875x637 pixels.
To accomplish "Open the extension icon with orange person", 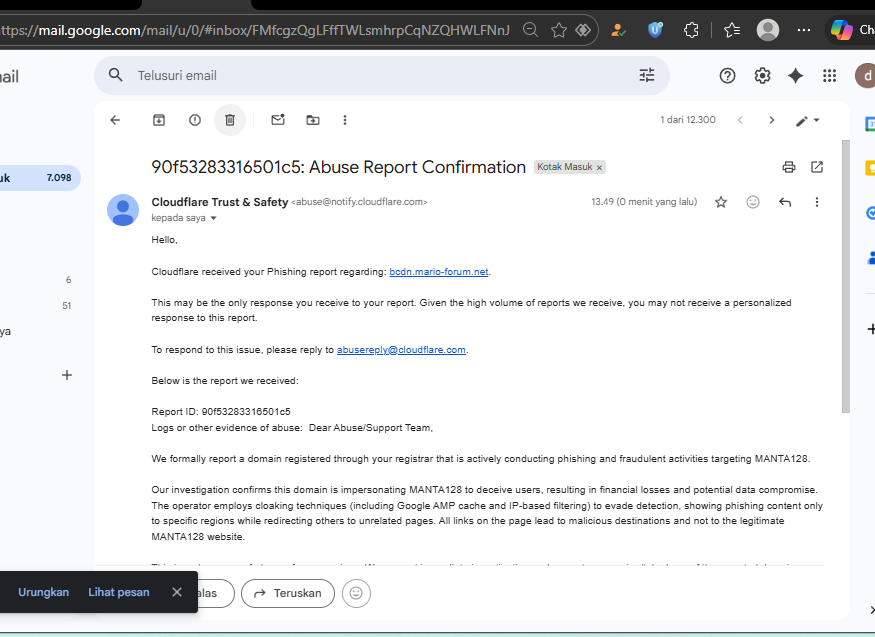I will tap(618, 30).
